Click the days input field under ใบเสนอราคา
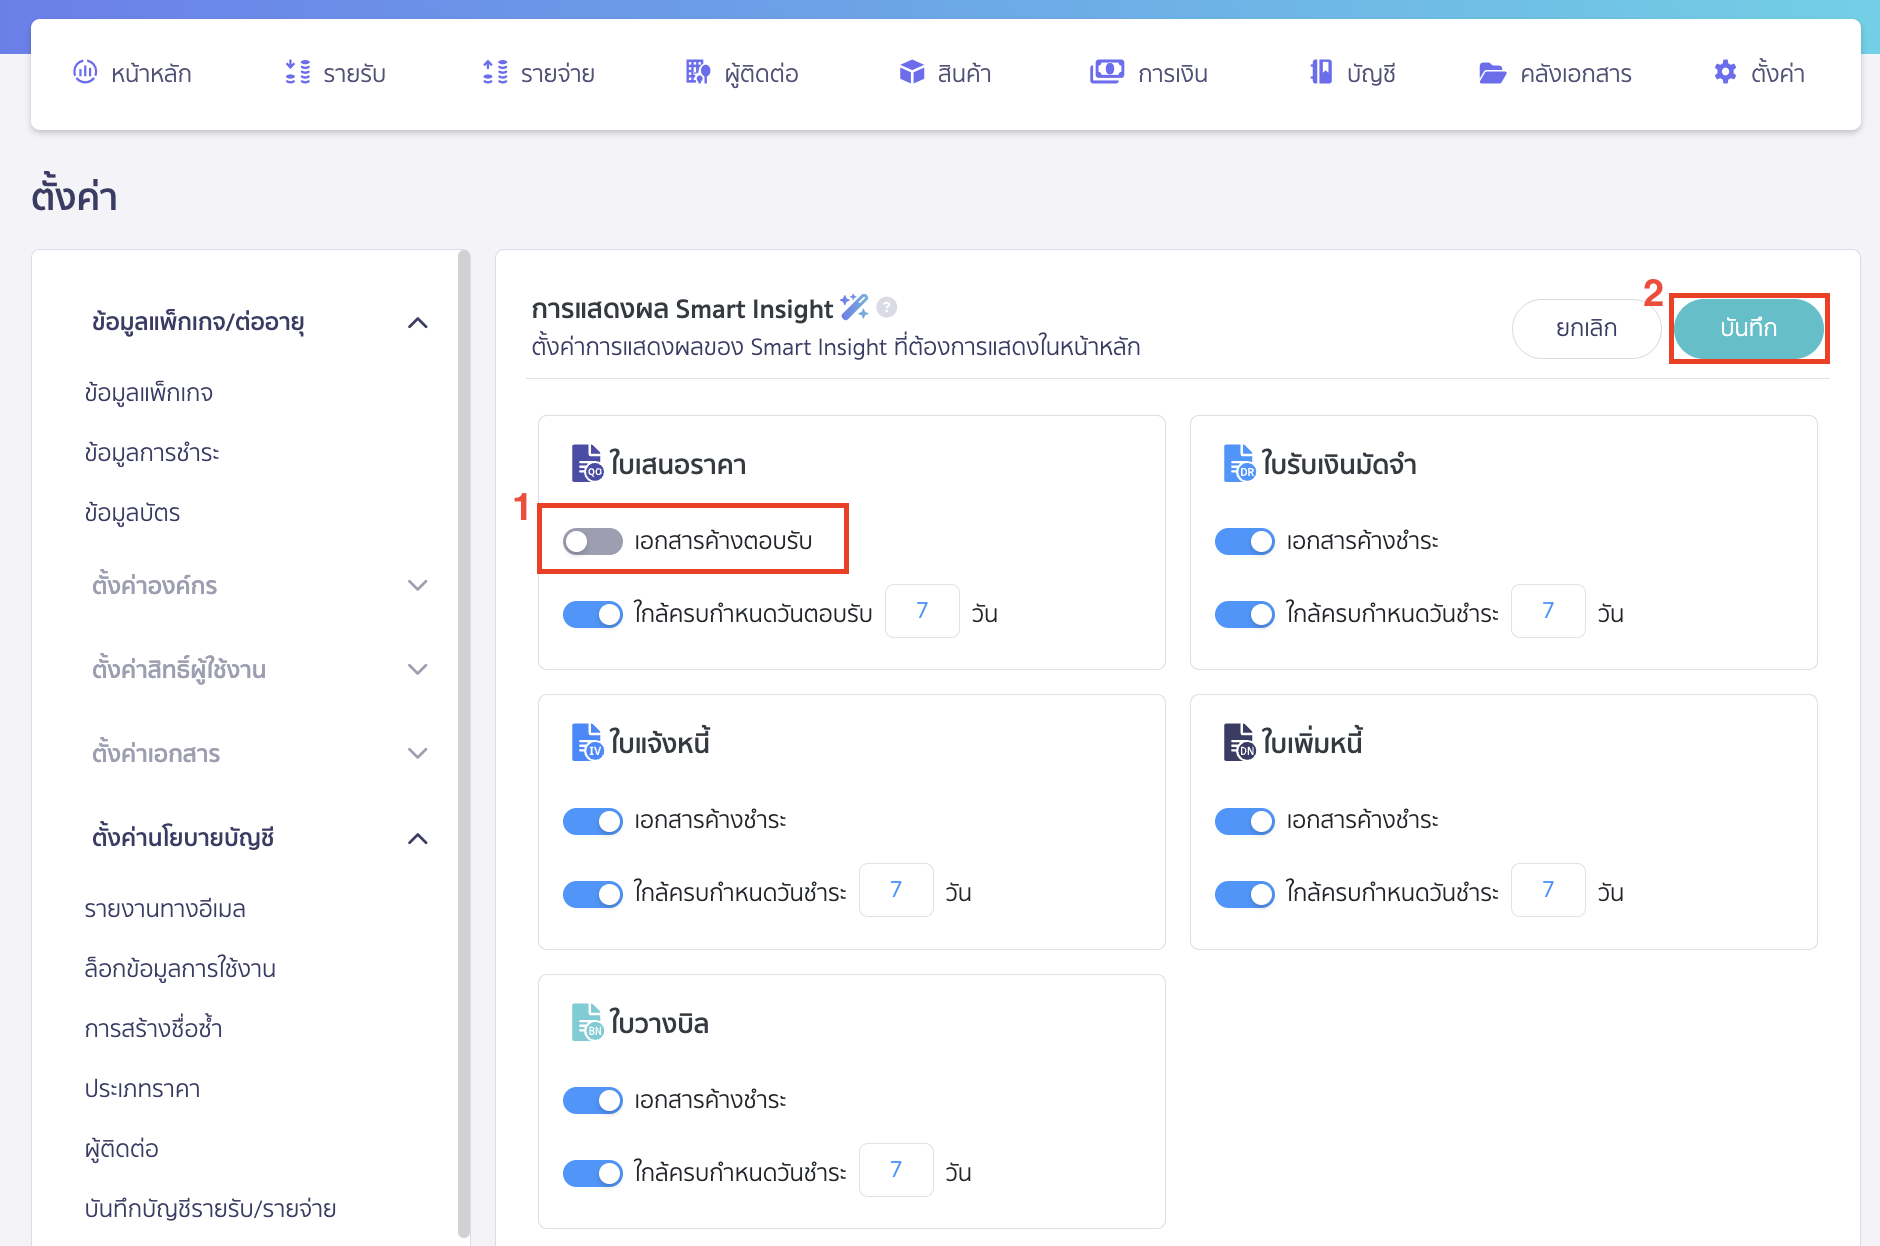The height and width of the screenshot is (1246, 1880). (x=922, y=611)
